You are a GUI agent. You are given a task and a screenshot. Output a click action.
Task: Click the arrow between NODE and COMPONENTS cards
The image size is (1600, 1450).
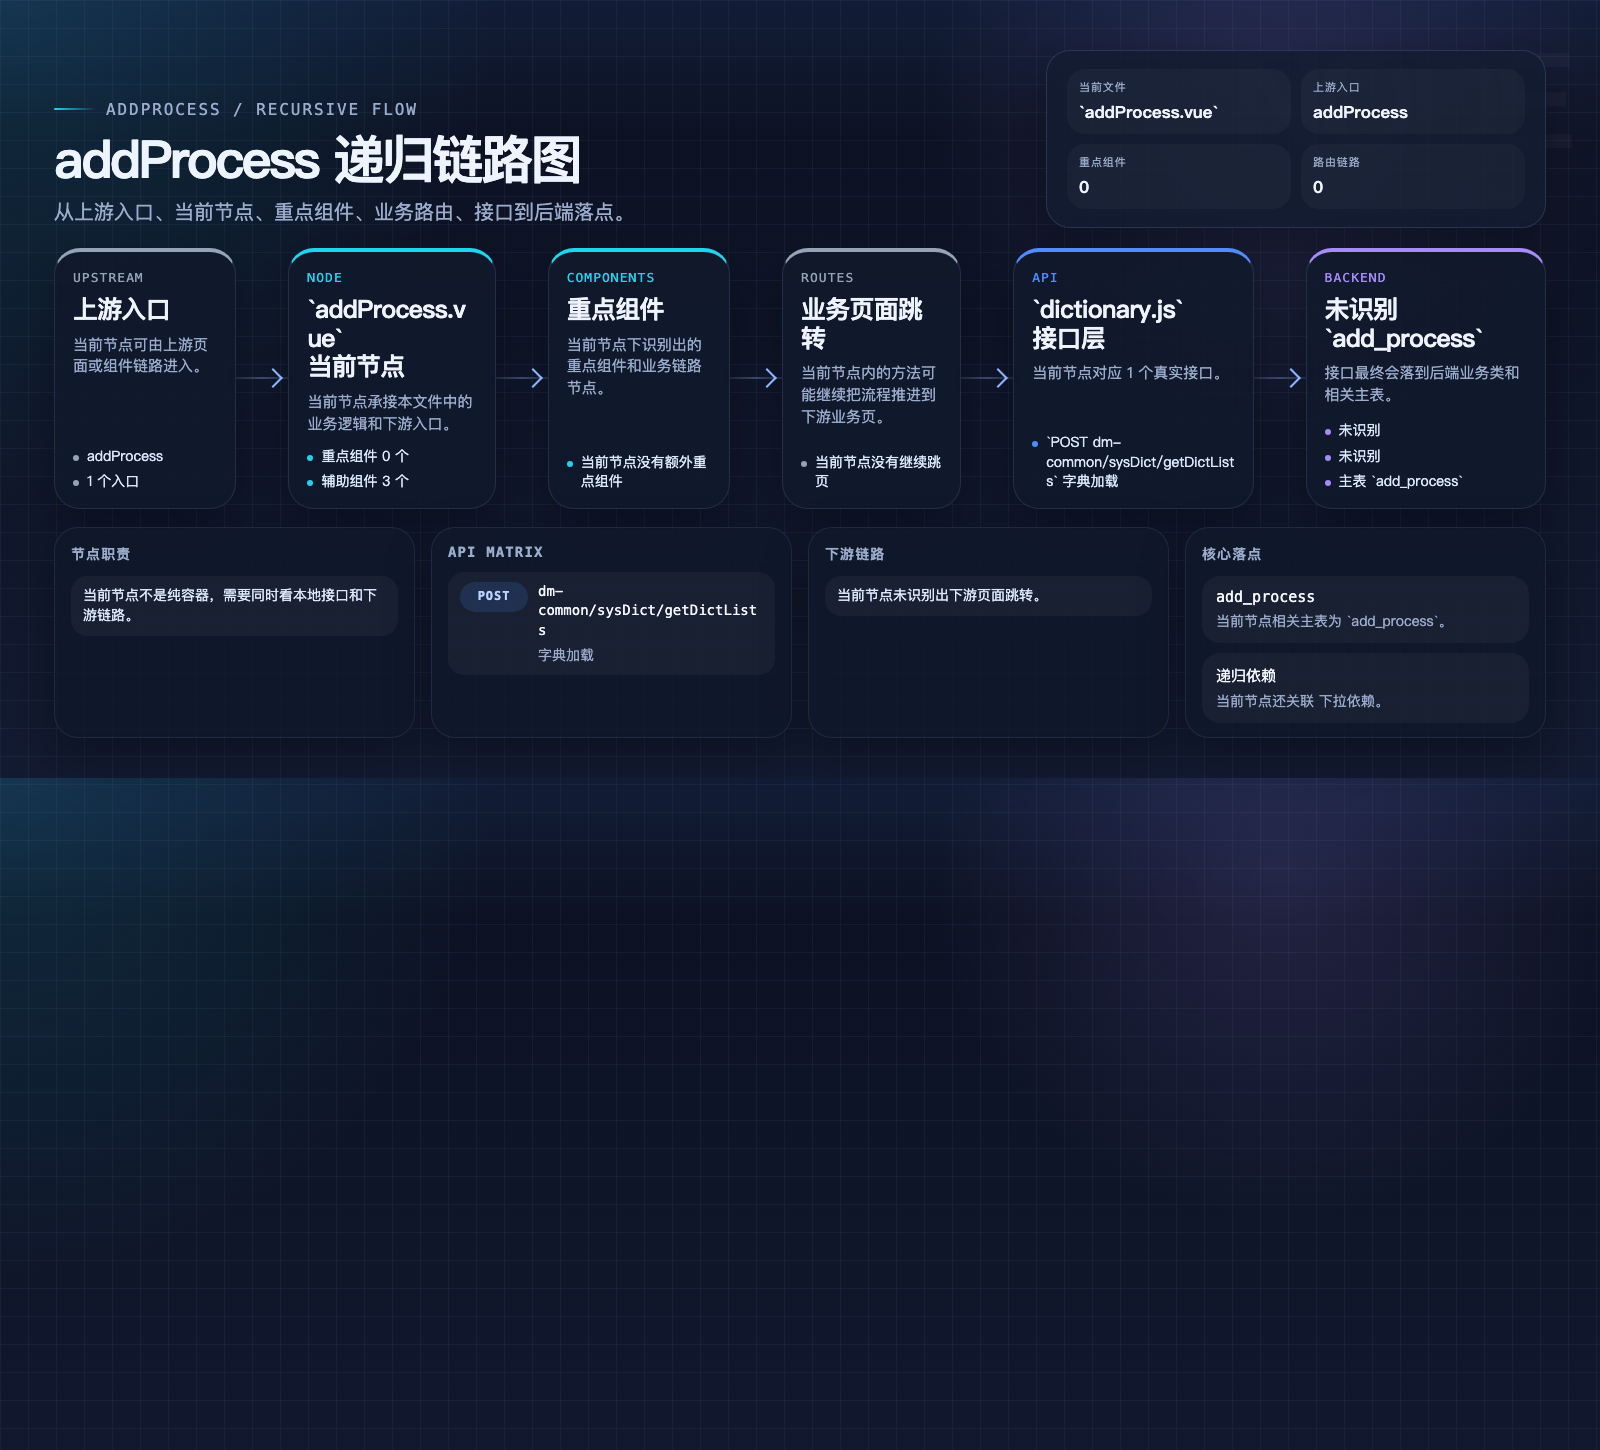tap(521, 378)
